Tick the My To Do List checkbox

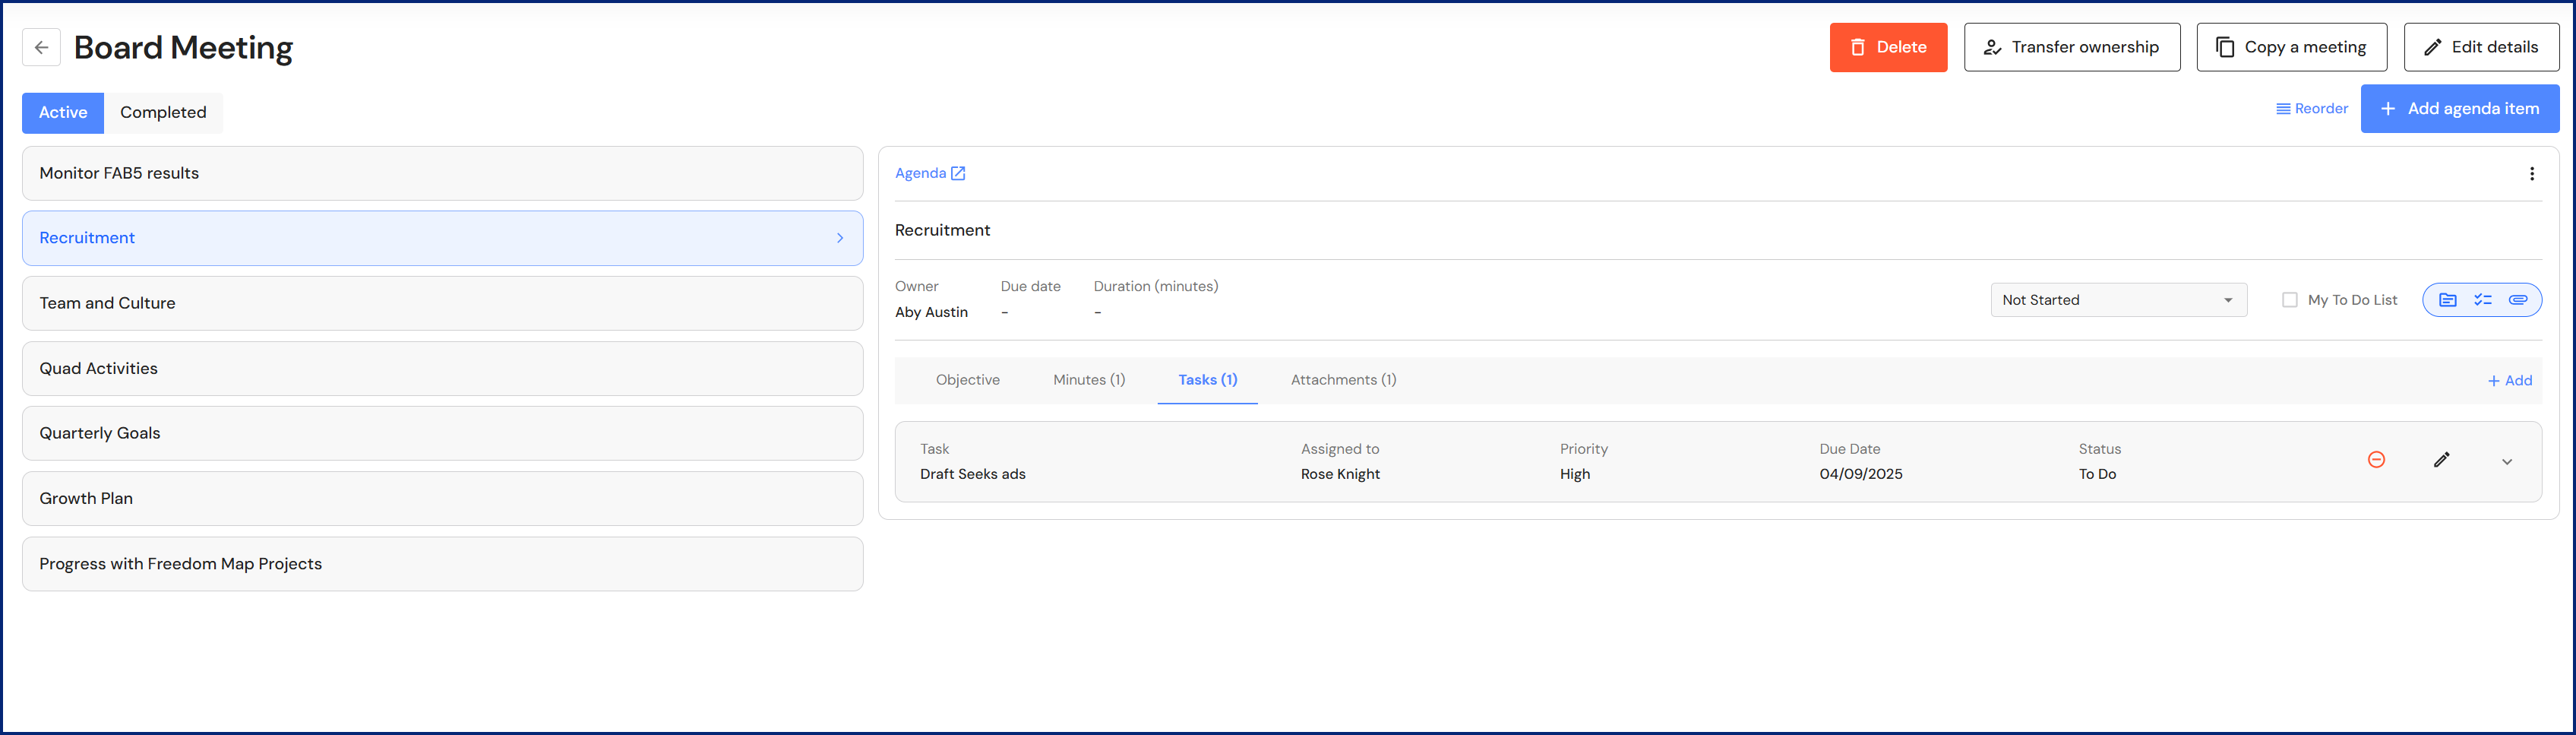[2289, 300]
